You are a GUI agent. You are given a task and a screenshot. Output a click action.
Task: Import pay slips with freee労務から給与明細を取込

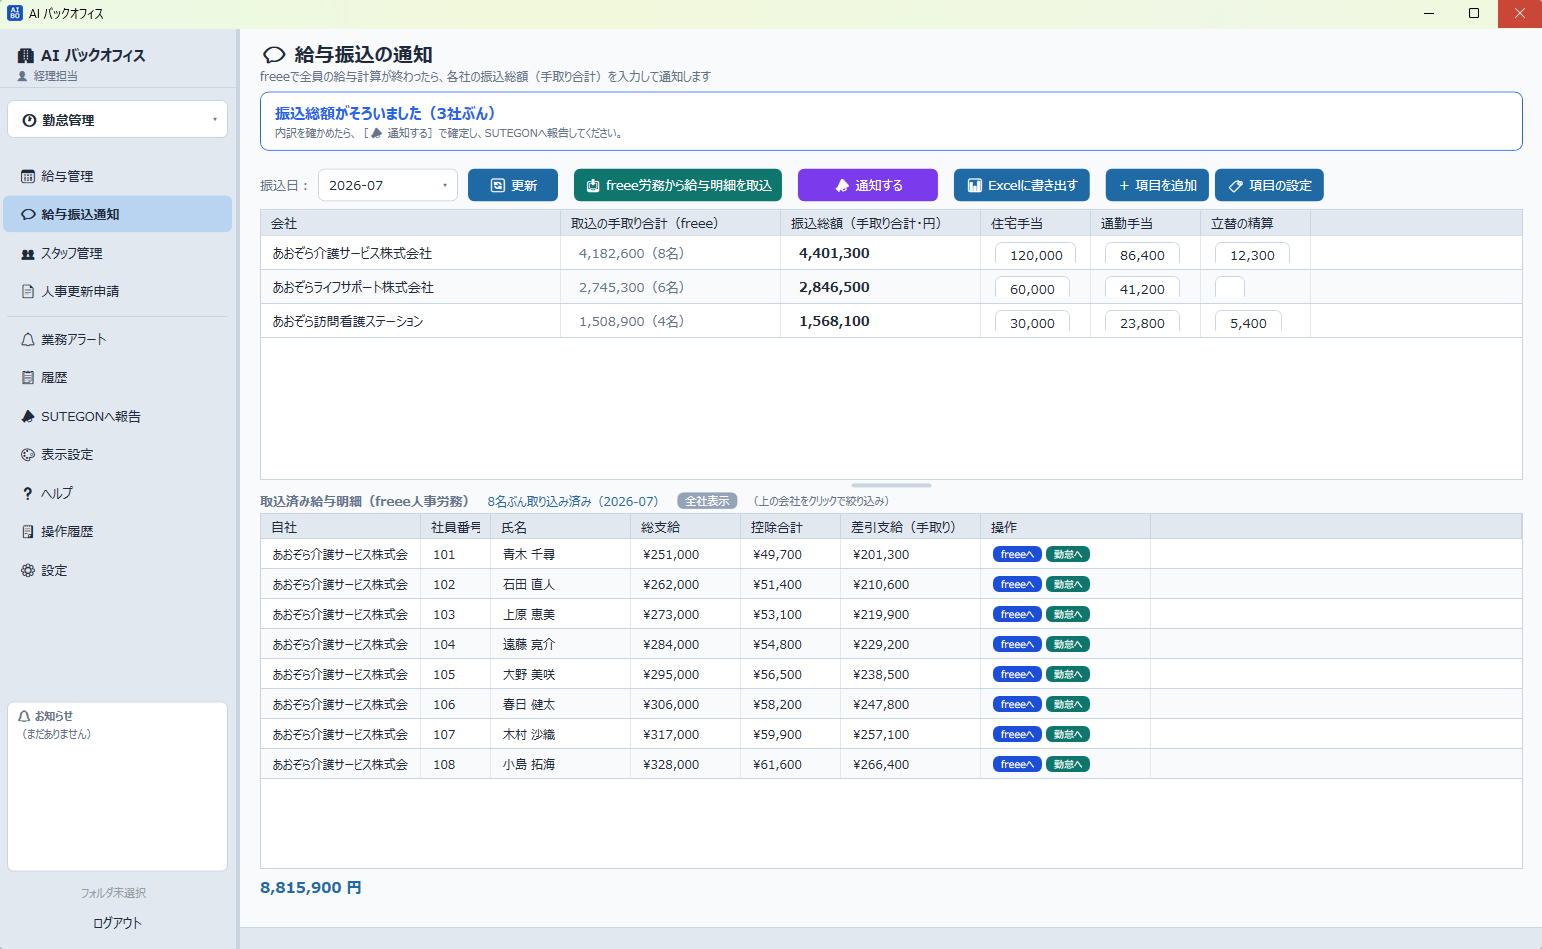(x=678, y=185)
